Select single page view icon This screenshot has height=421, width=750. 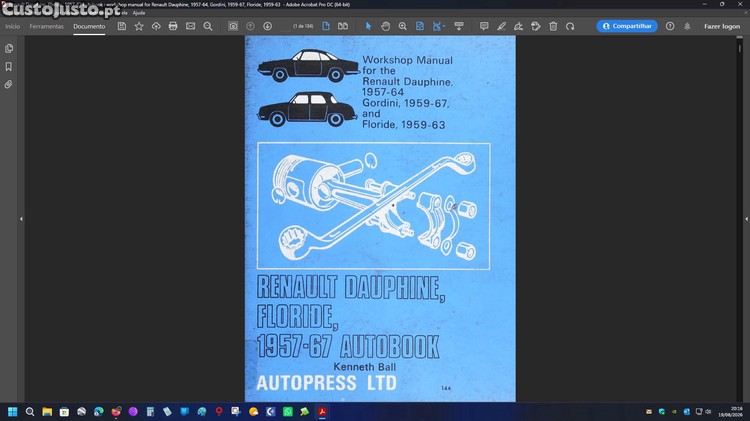click(326, 26)
